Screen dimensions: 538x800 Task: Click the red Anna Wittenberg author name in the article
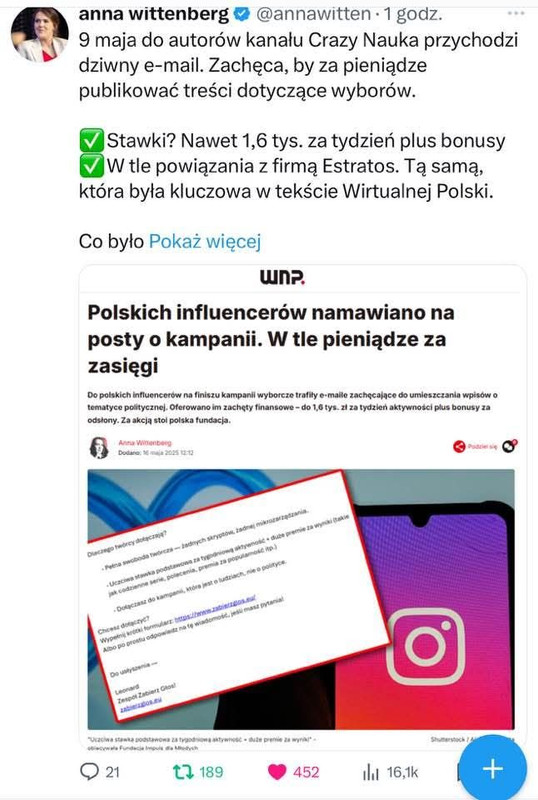(x=145, y=443)
